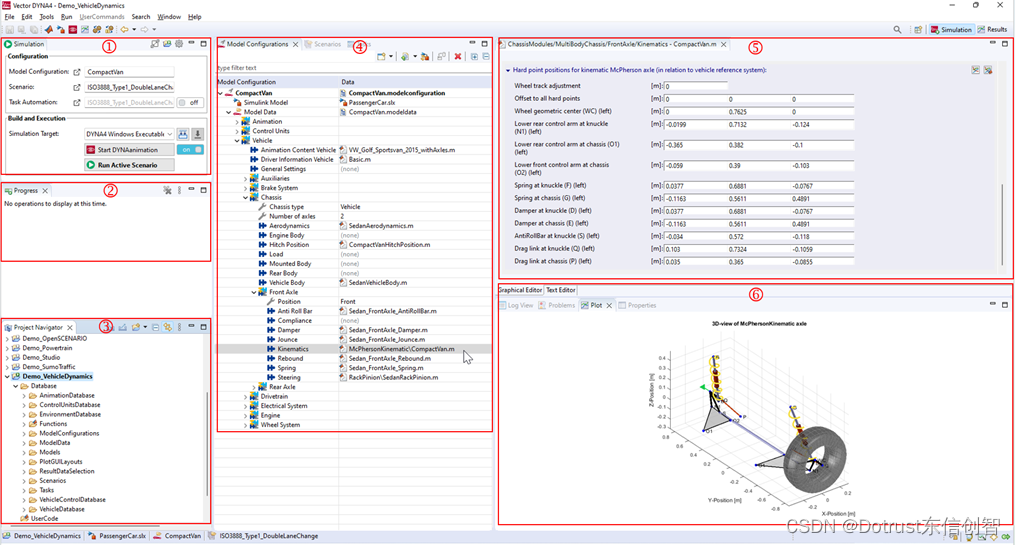Collapse the Model Data tree node
The height and width of the screenshot is (545, 1015).
point(229,112)
